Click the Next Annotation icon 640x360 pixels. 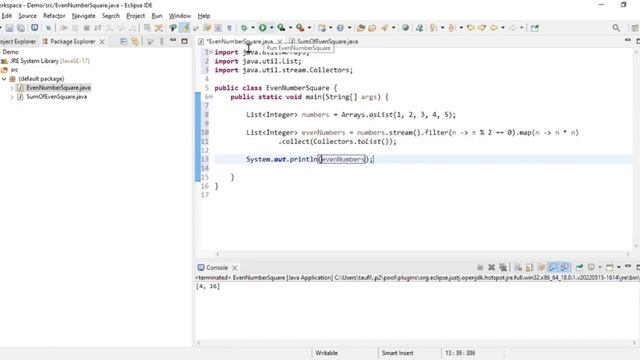(x=433, y=28)
